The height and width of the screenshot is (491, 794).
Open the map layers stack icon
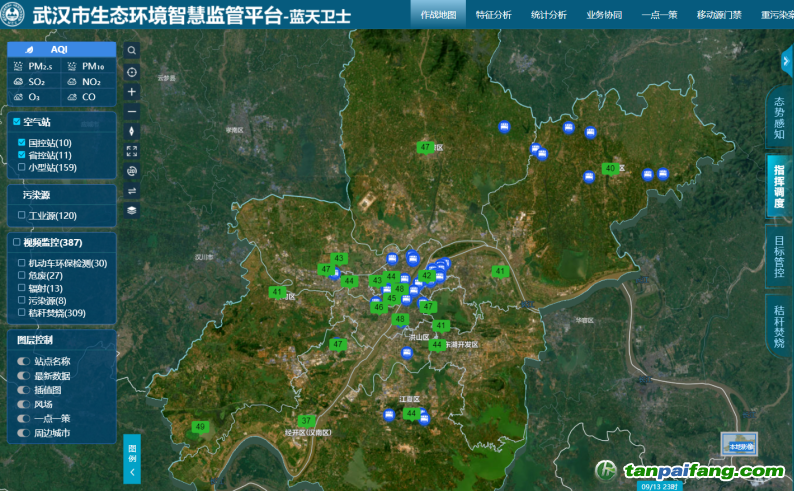tap(132, 211)
